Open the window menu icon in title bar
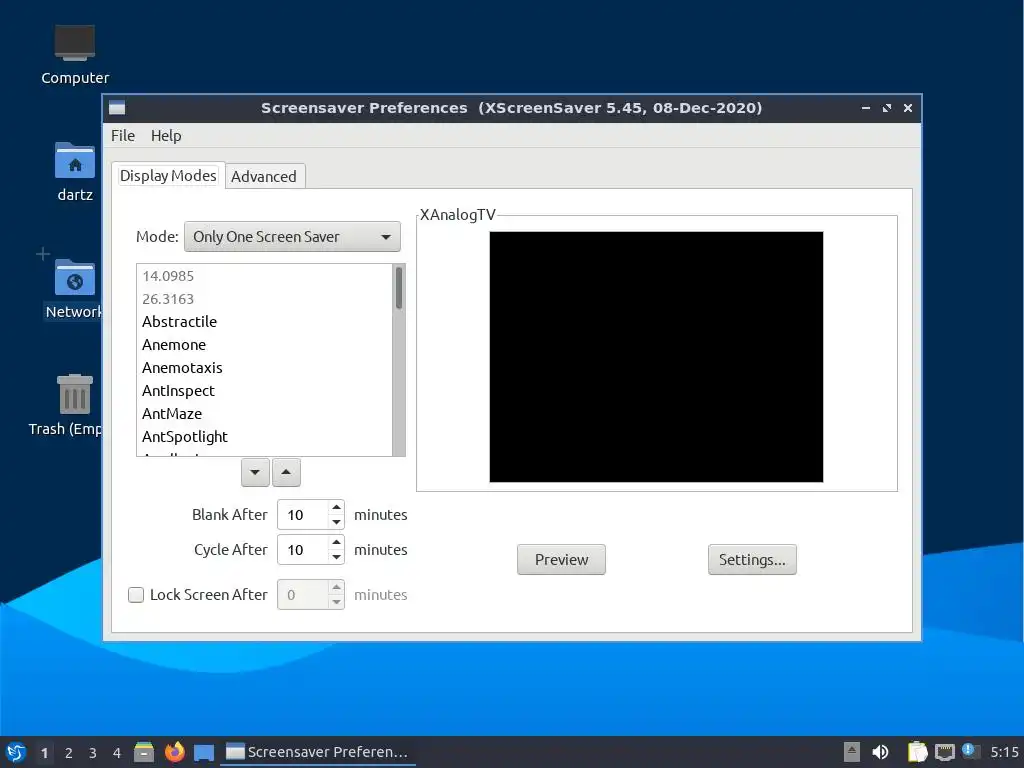 click(117, 108)
